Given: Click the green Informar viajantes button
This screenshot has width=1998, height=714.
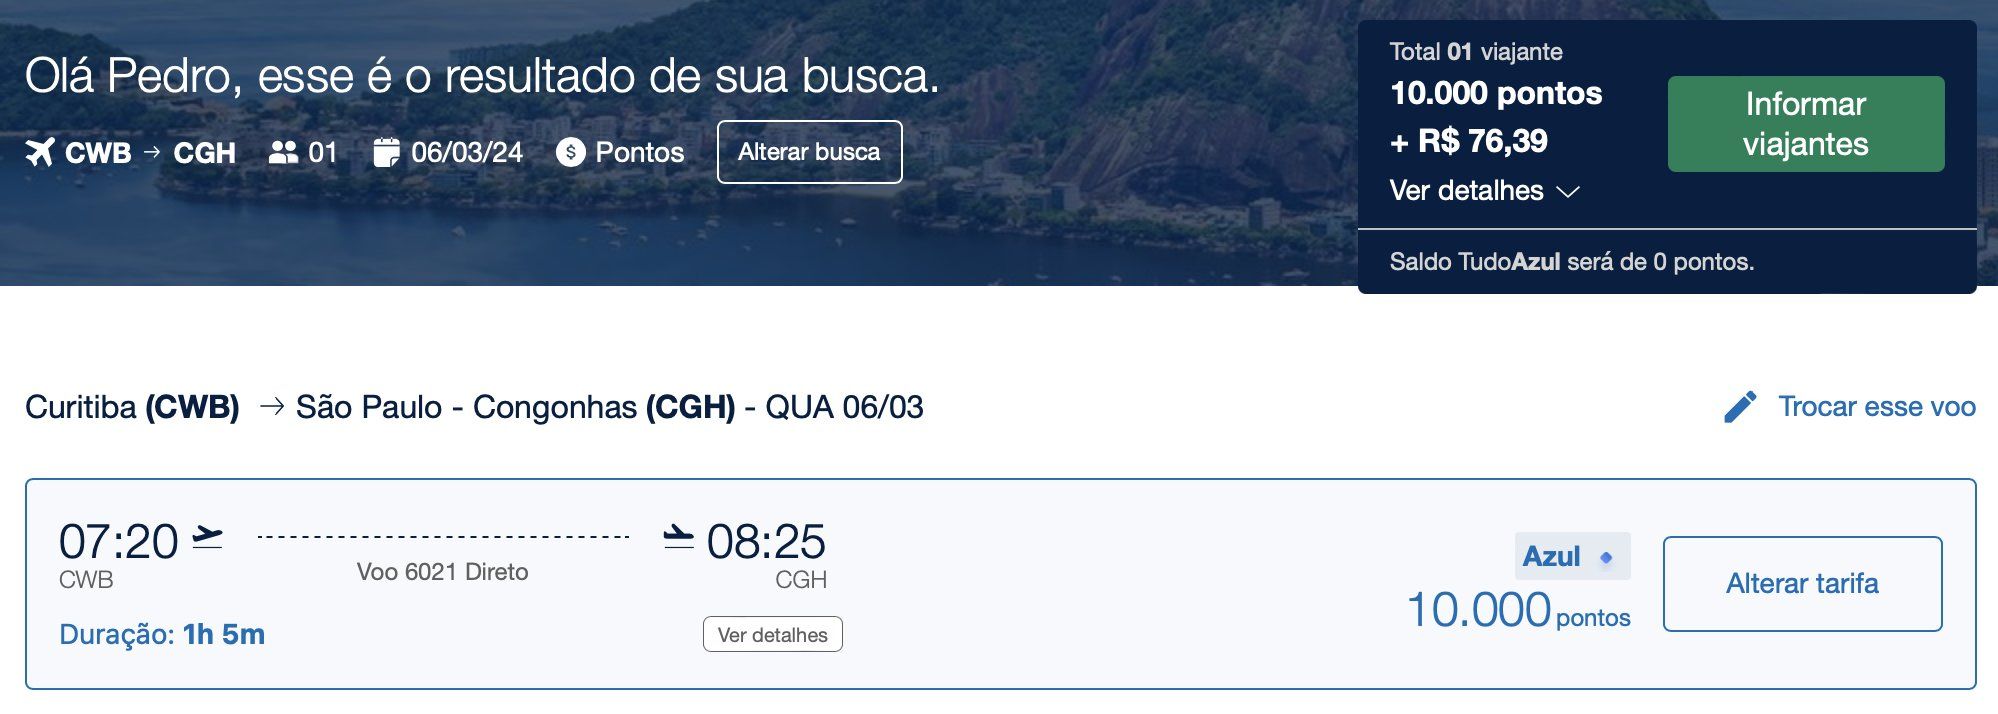Looking at the screenshot, I should (x=1806, y=124).
